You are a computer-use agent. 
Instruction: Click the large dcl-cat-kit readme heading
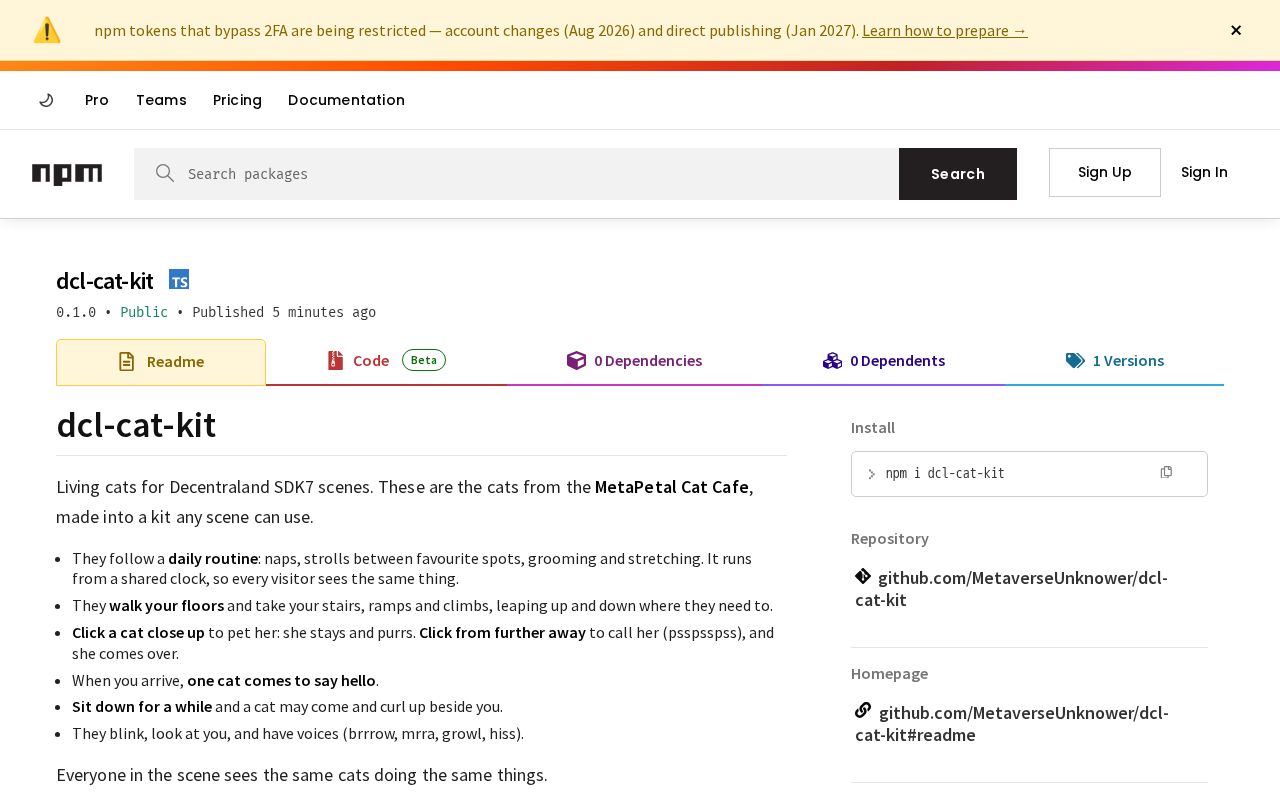click(136, 425)
